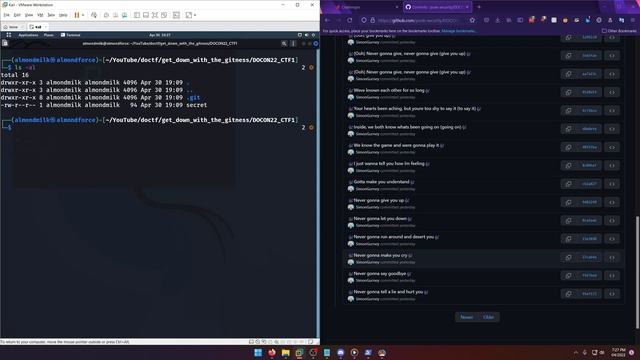The width and height of the screenshot is (640, 360).
Task: Browse repository at 'Never gonna say goodbye' commit
Action: point(612,276)
